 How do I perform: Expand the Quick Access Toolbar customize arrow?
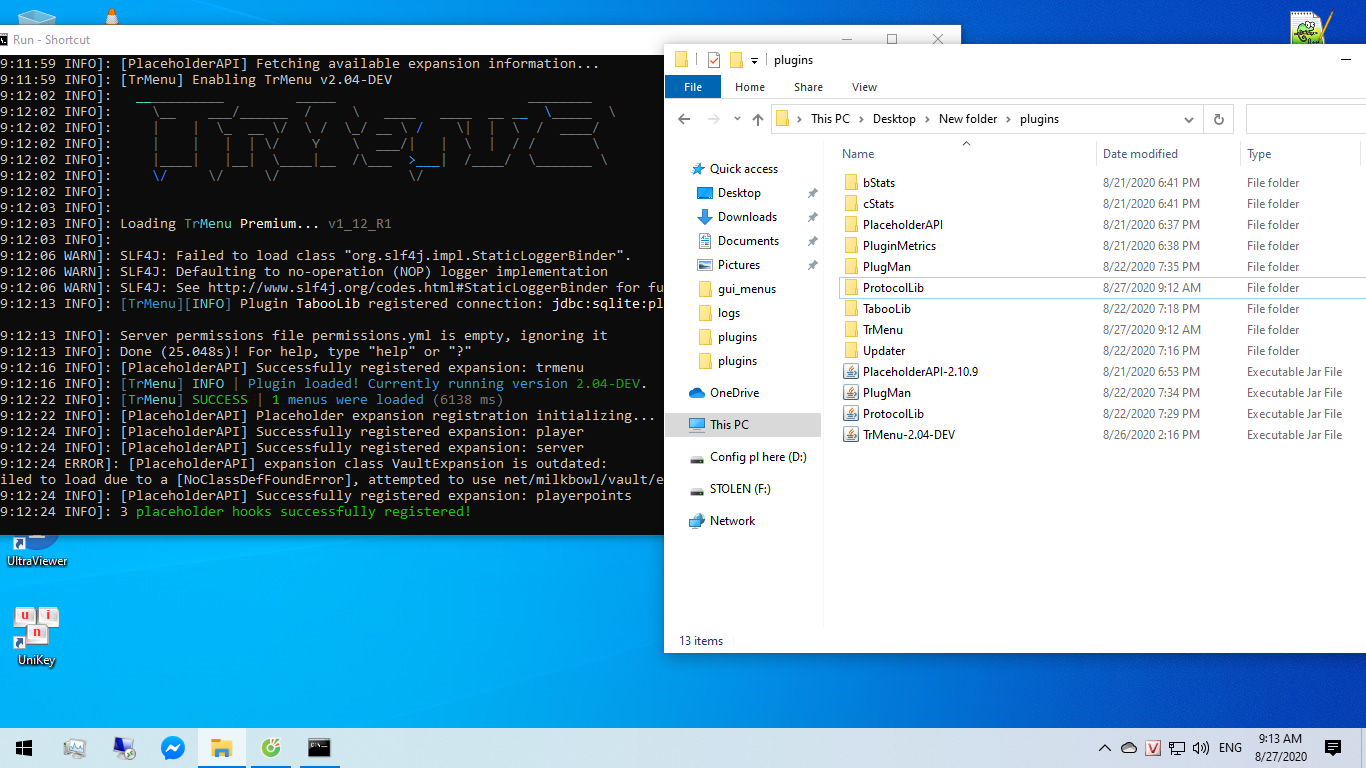coord(755,60)
